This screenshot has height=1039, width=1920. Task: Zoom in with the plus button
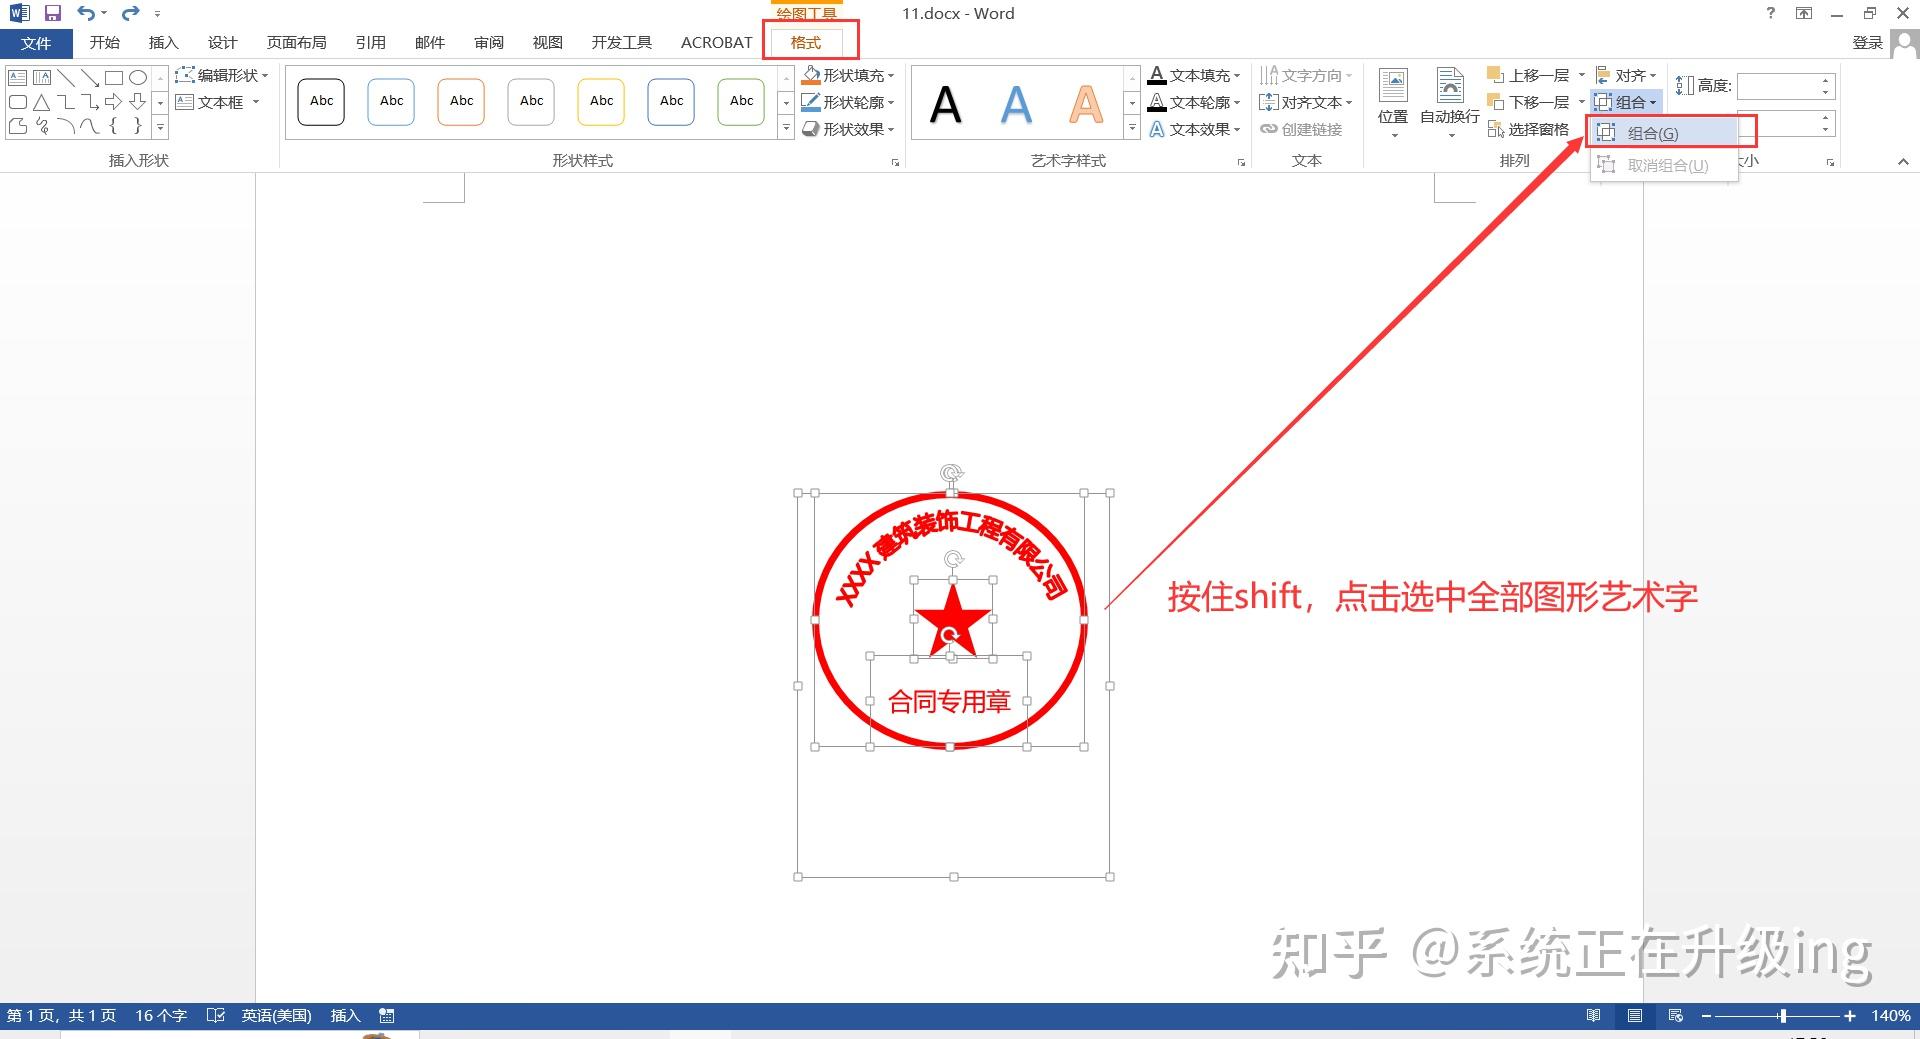tap(1850, 1016)
